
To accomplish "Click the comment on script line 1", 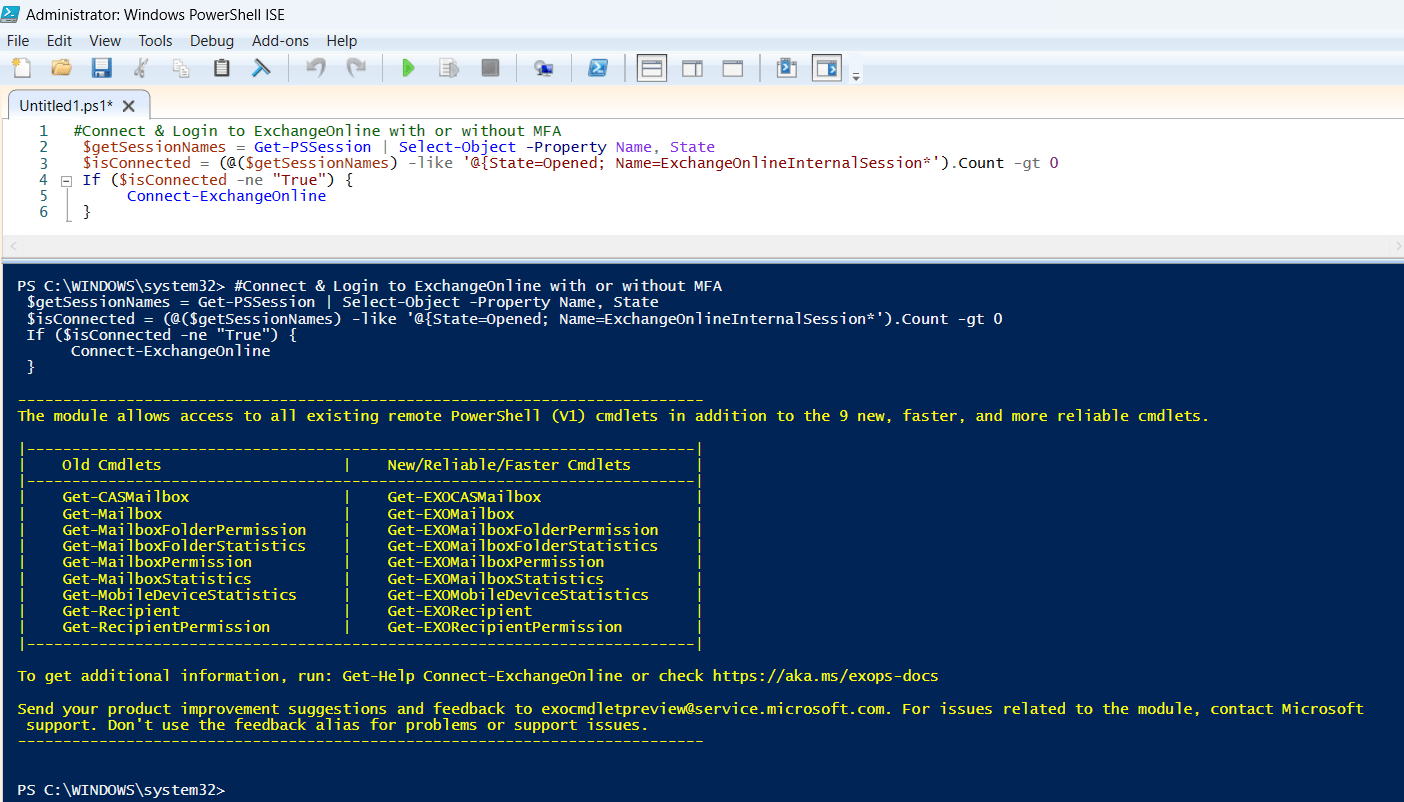I will 317,131.
